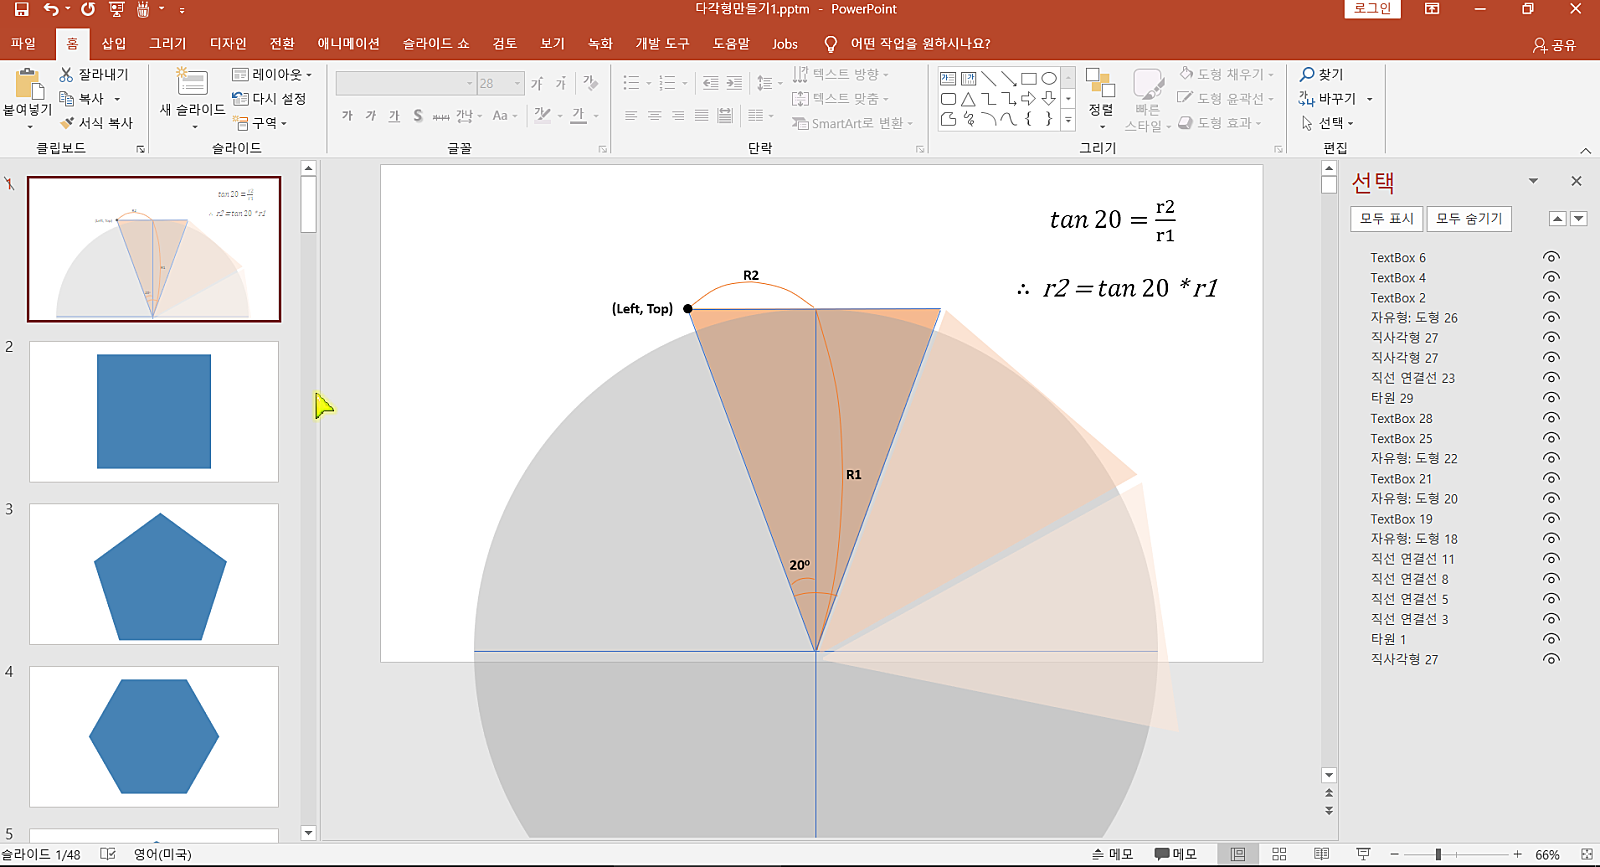Click the text shadow S icon
This screenshot has width=1600, height=867.
pos(418,116)
